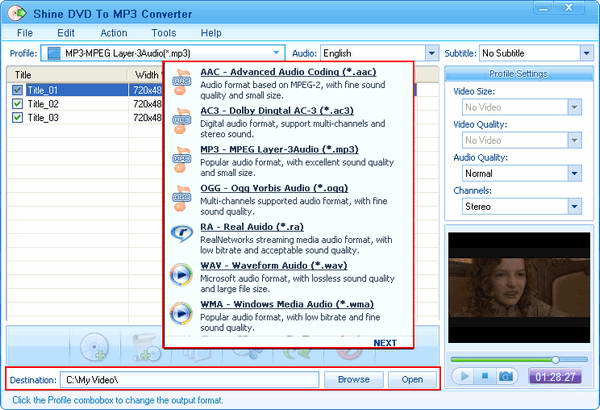
Task: Click the app logo in title bar
Action: [17, 14]
